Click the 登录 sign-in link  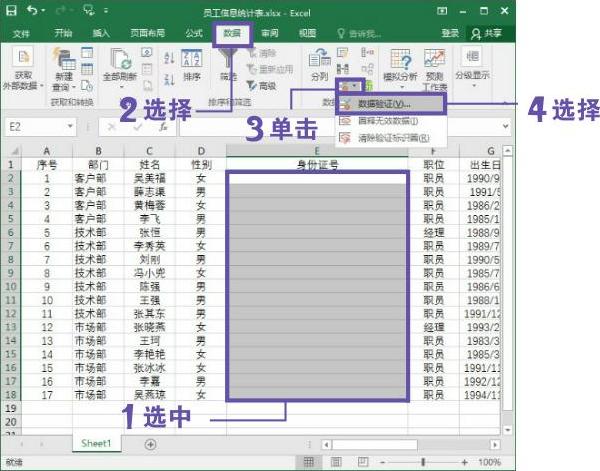click(x=450, y=34)
